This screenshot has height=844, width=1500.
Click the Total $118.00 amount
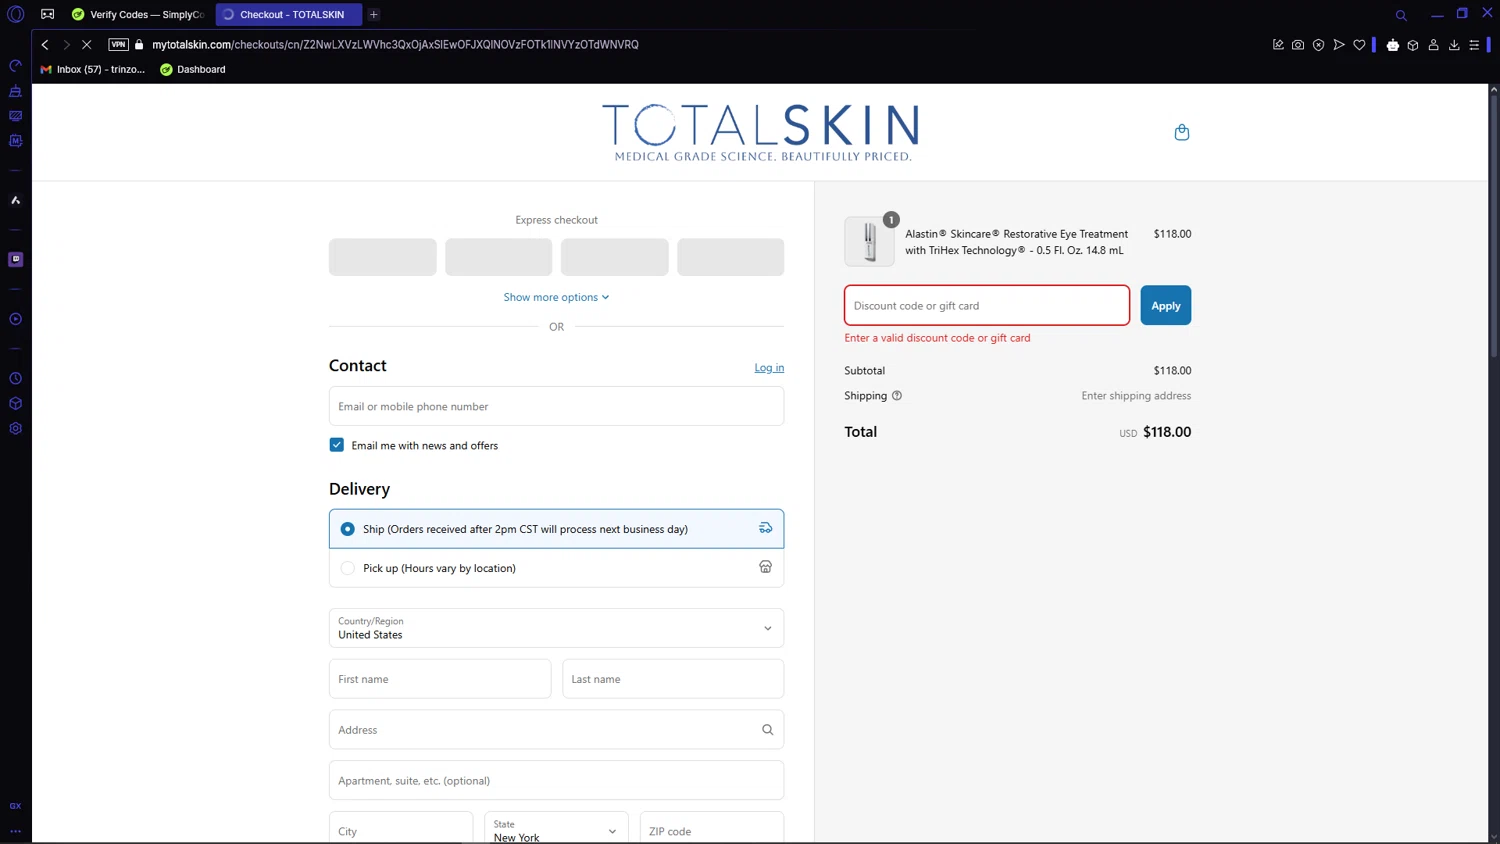1167,432
